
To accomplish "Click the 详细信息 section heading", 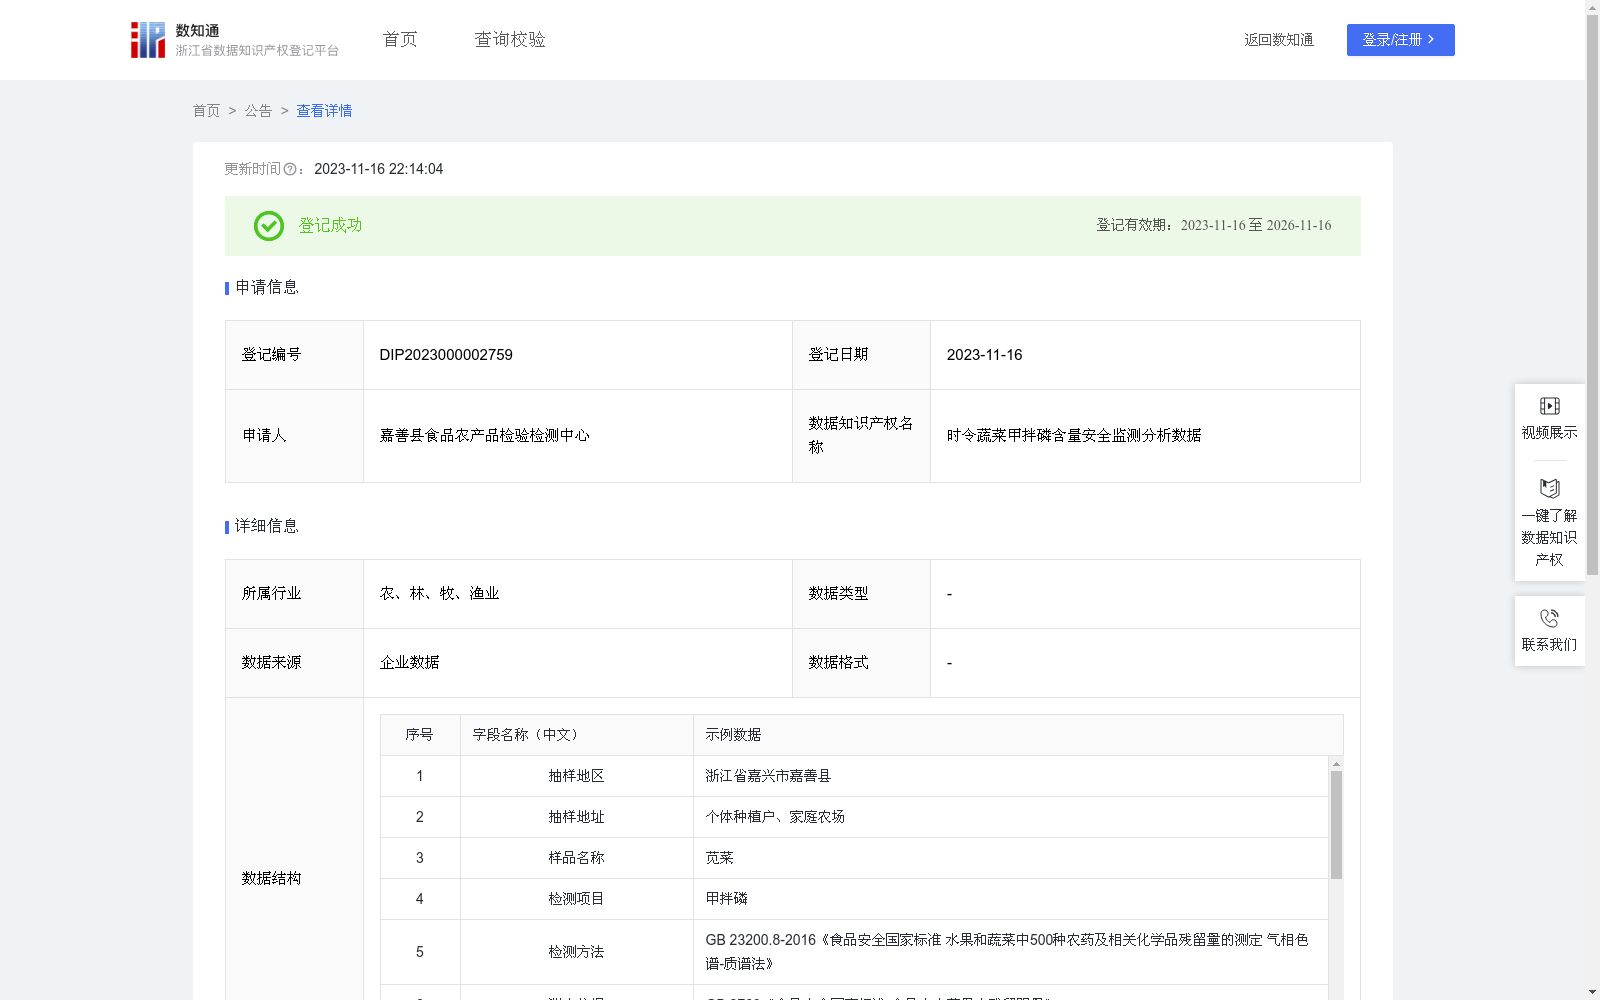I will pyautogui.click(x=267, y=527).
